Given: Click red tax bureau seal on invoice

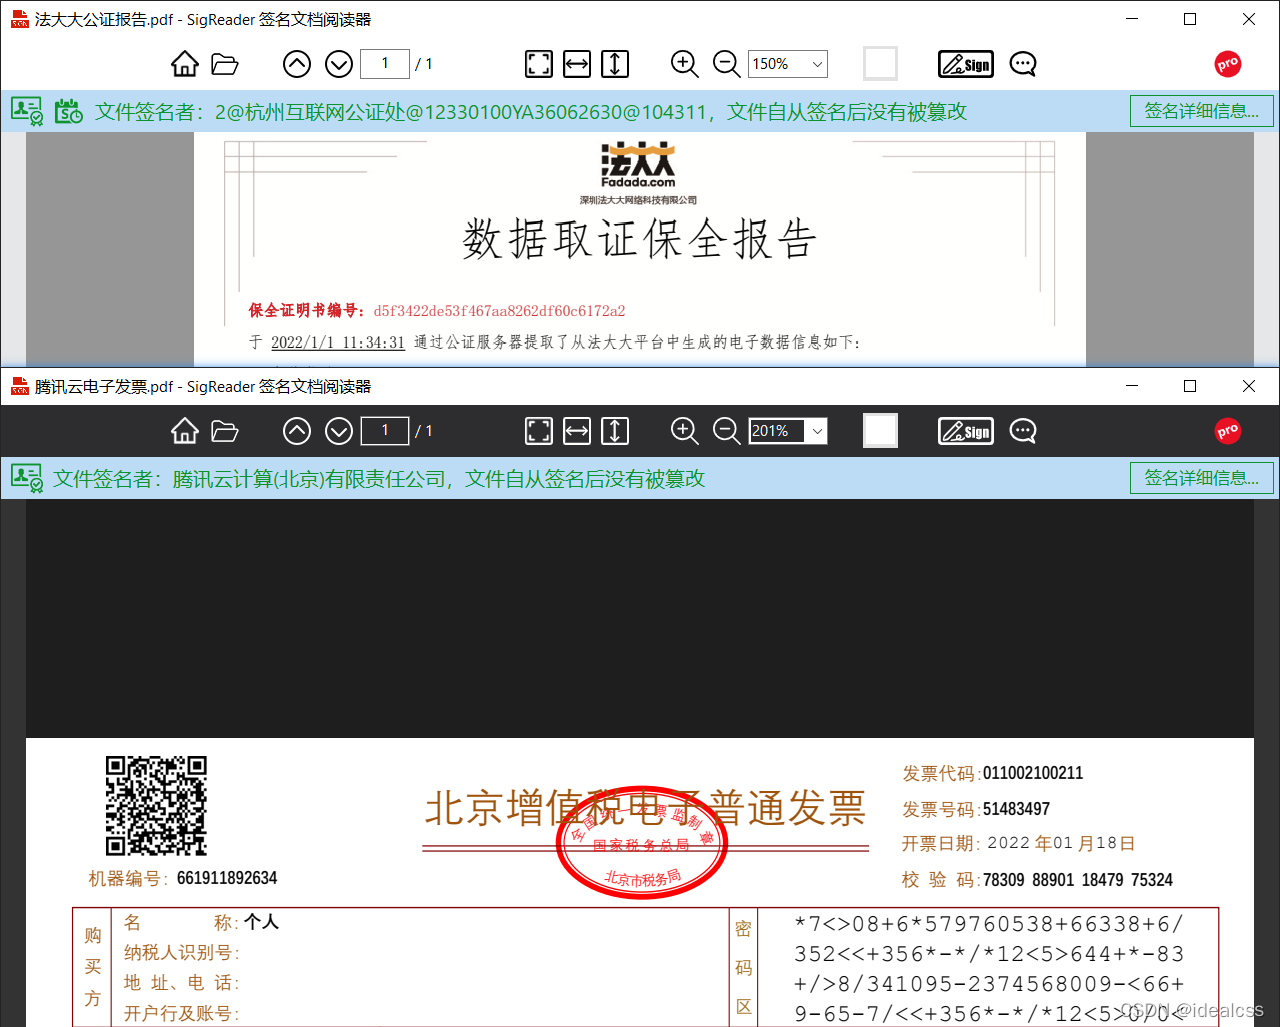Looking at the screenshot, I should [642, 842].
